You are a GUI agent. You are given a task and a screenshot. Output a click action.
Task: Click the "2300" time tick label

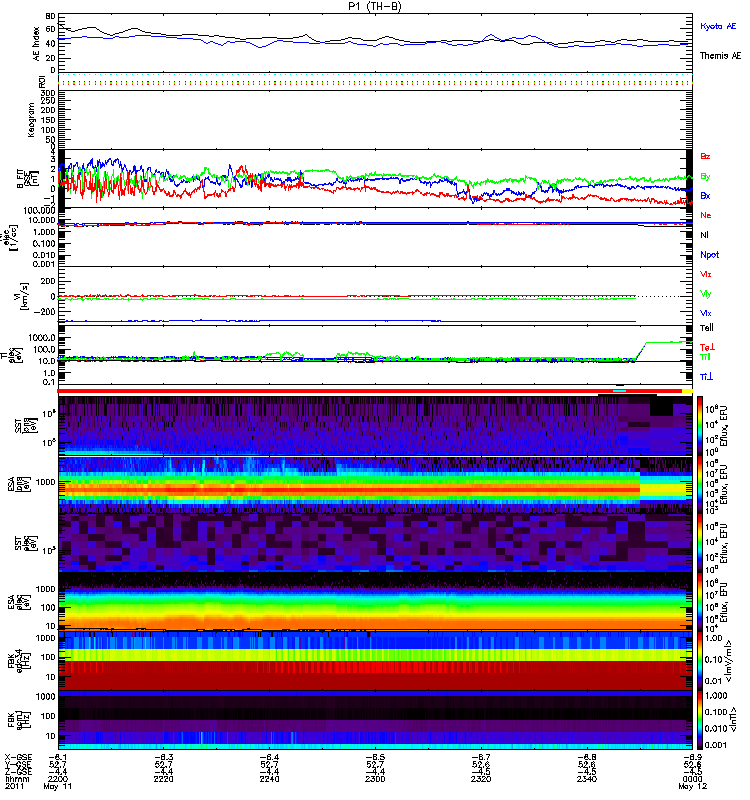tap(375, 779)
